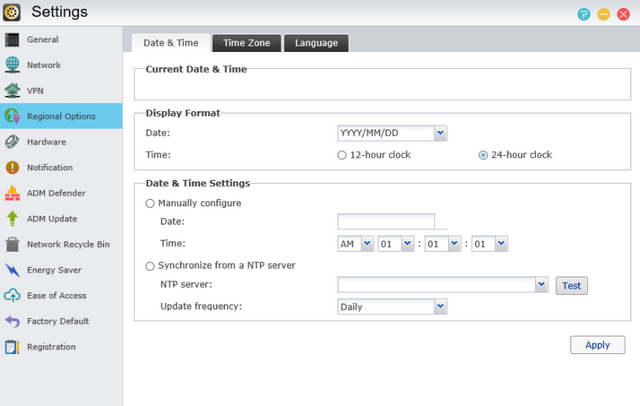Click the blue help question icon

(584, 14)
